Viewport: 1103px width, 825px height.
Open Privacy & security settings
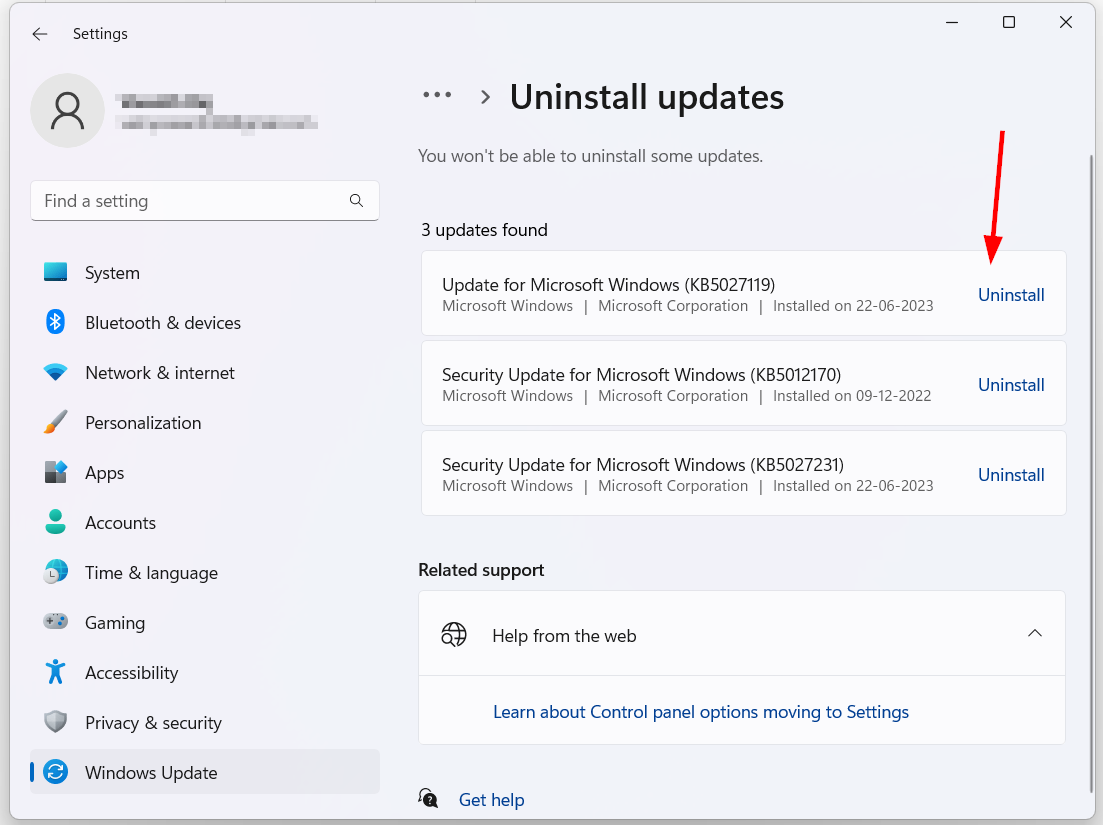[204, 722]
